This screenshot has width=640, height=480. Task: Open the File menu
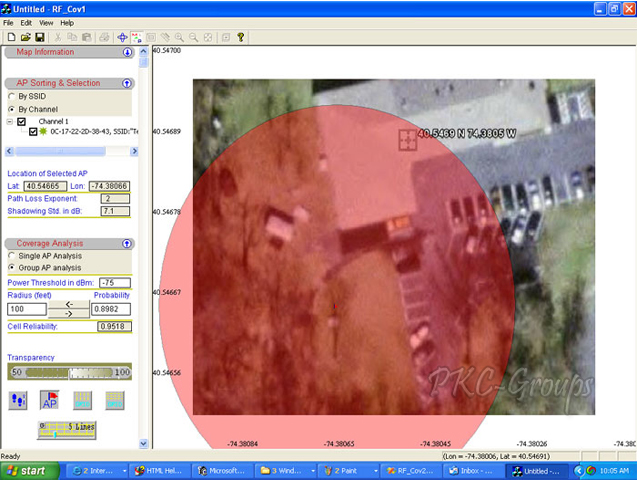[x=8, y=23]
